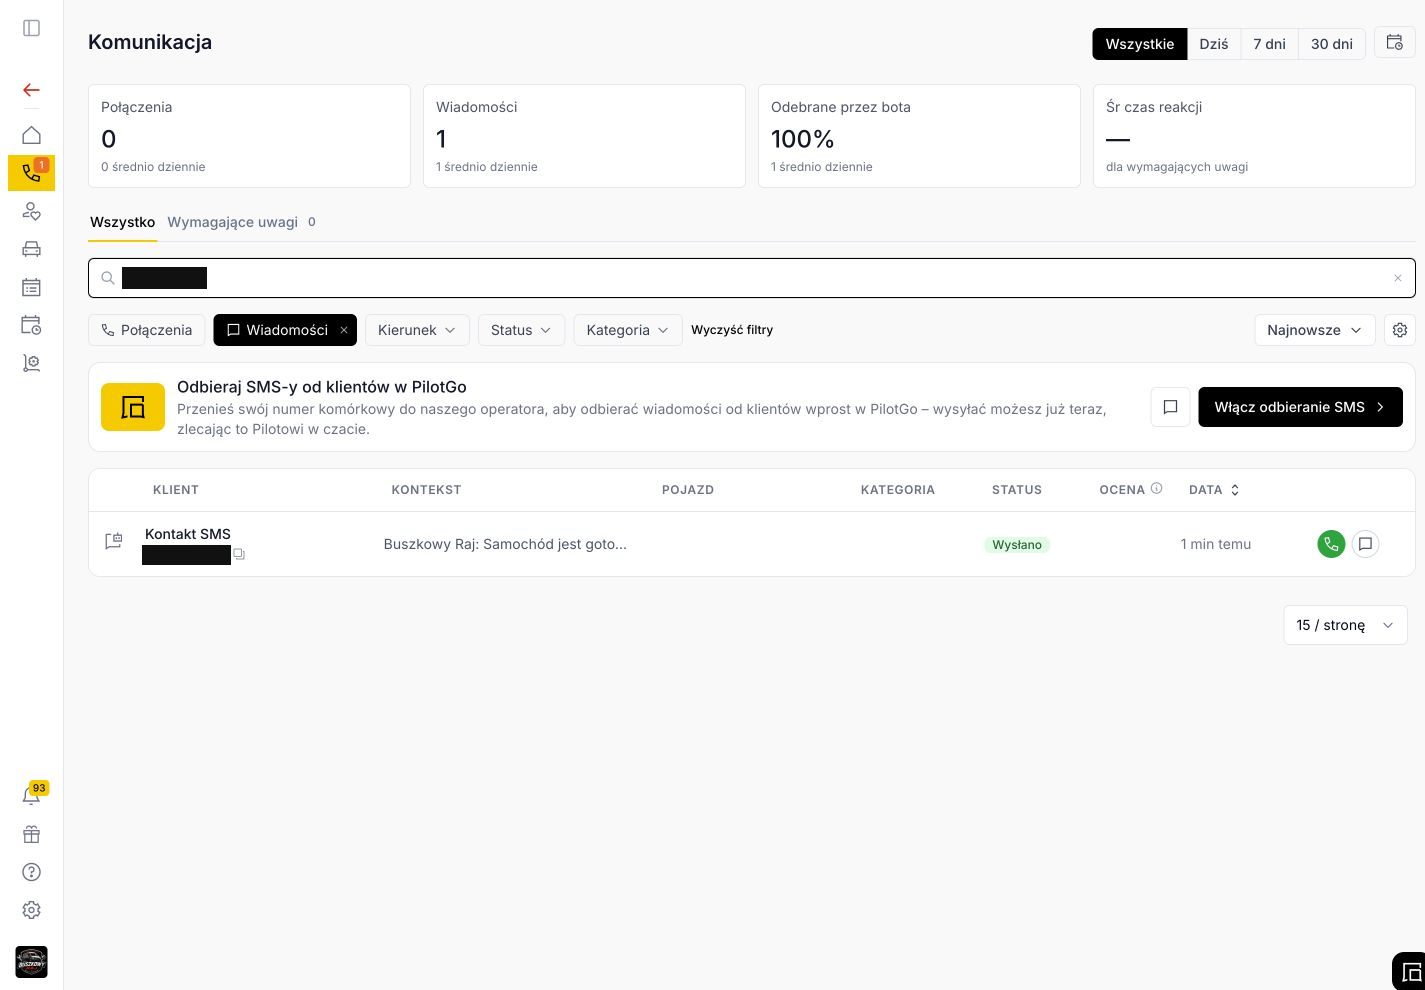Click the Włącz odbieranie SMS button
The image size is (1425, 990).
pyautogui.click(x=1300, y=407)
